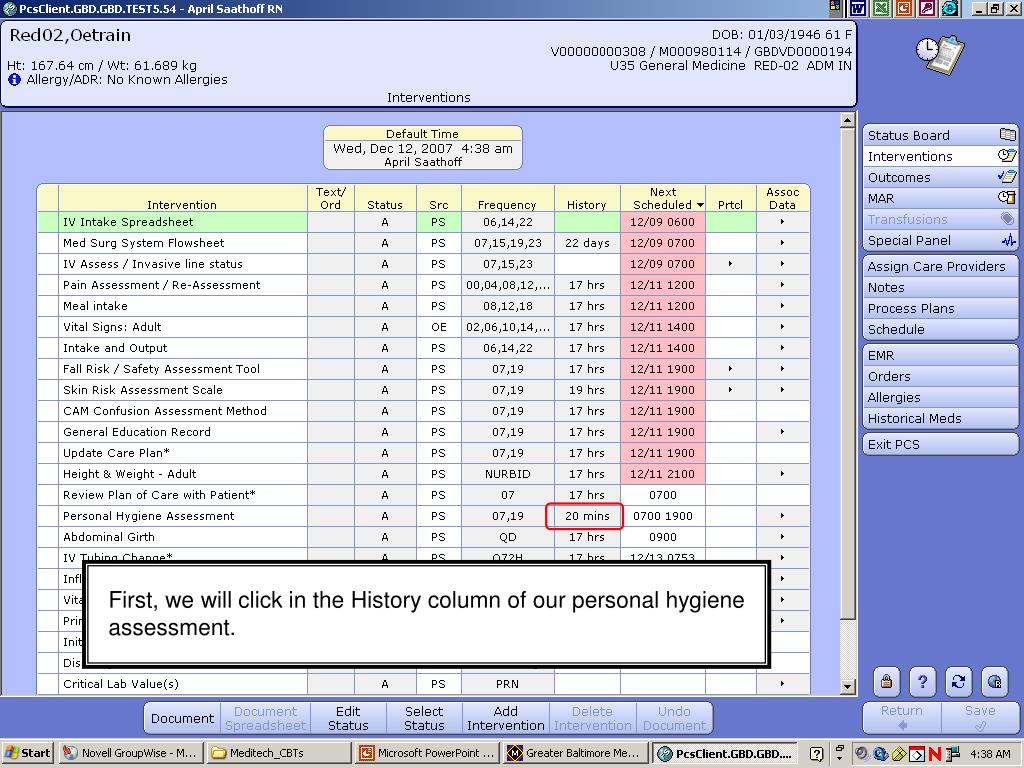This screenshot has height=768, width=1024.
Task: Expand Assoc Data for Vital Signs: Adult
Action: click(x=782, y=327)
